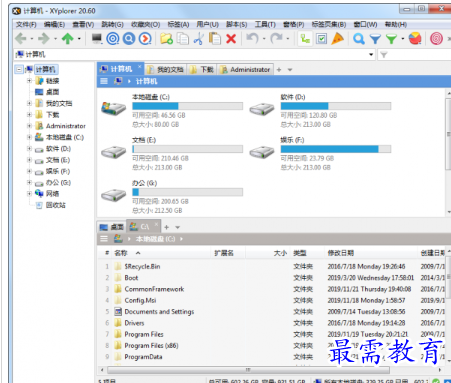Open the 查看(V) menu
This screenshot has width=451, height=383.
83,24
